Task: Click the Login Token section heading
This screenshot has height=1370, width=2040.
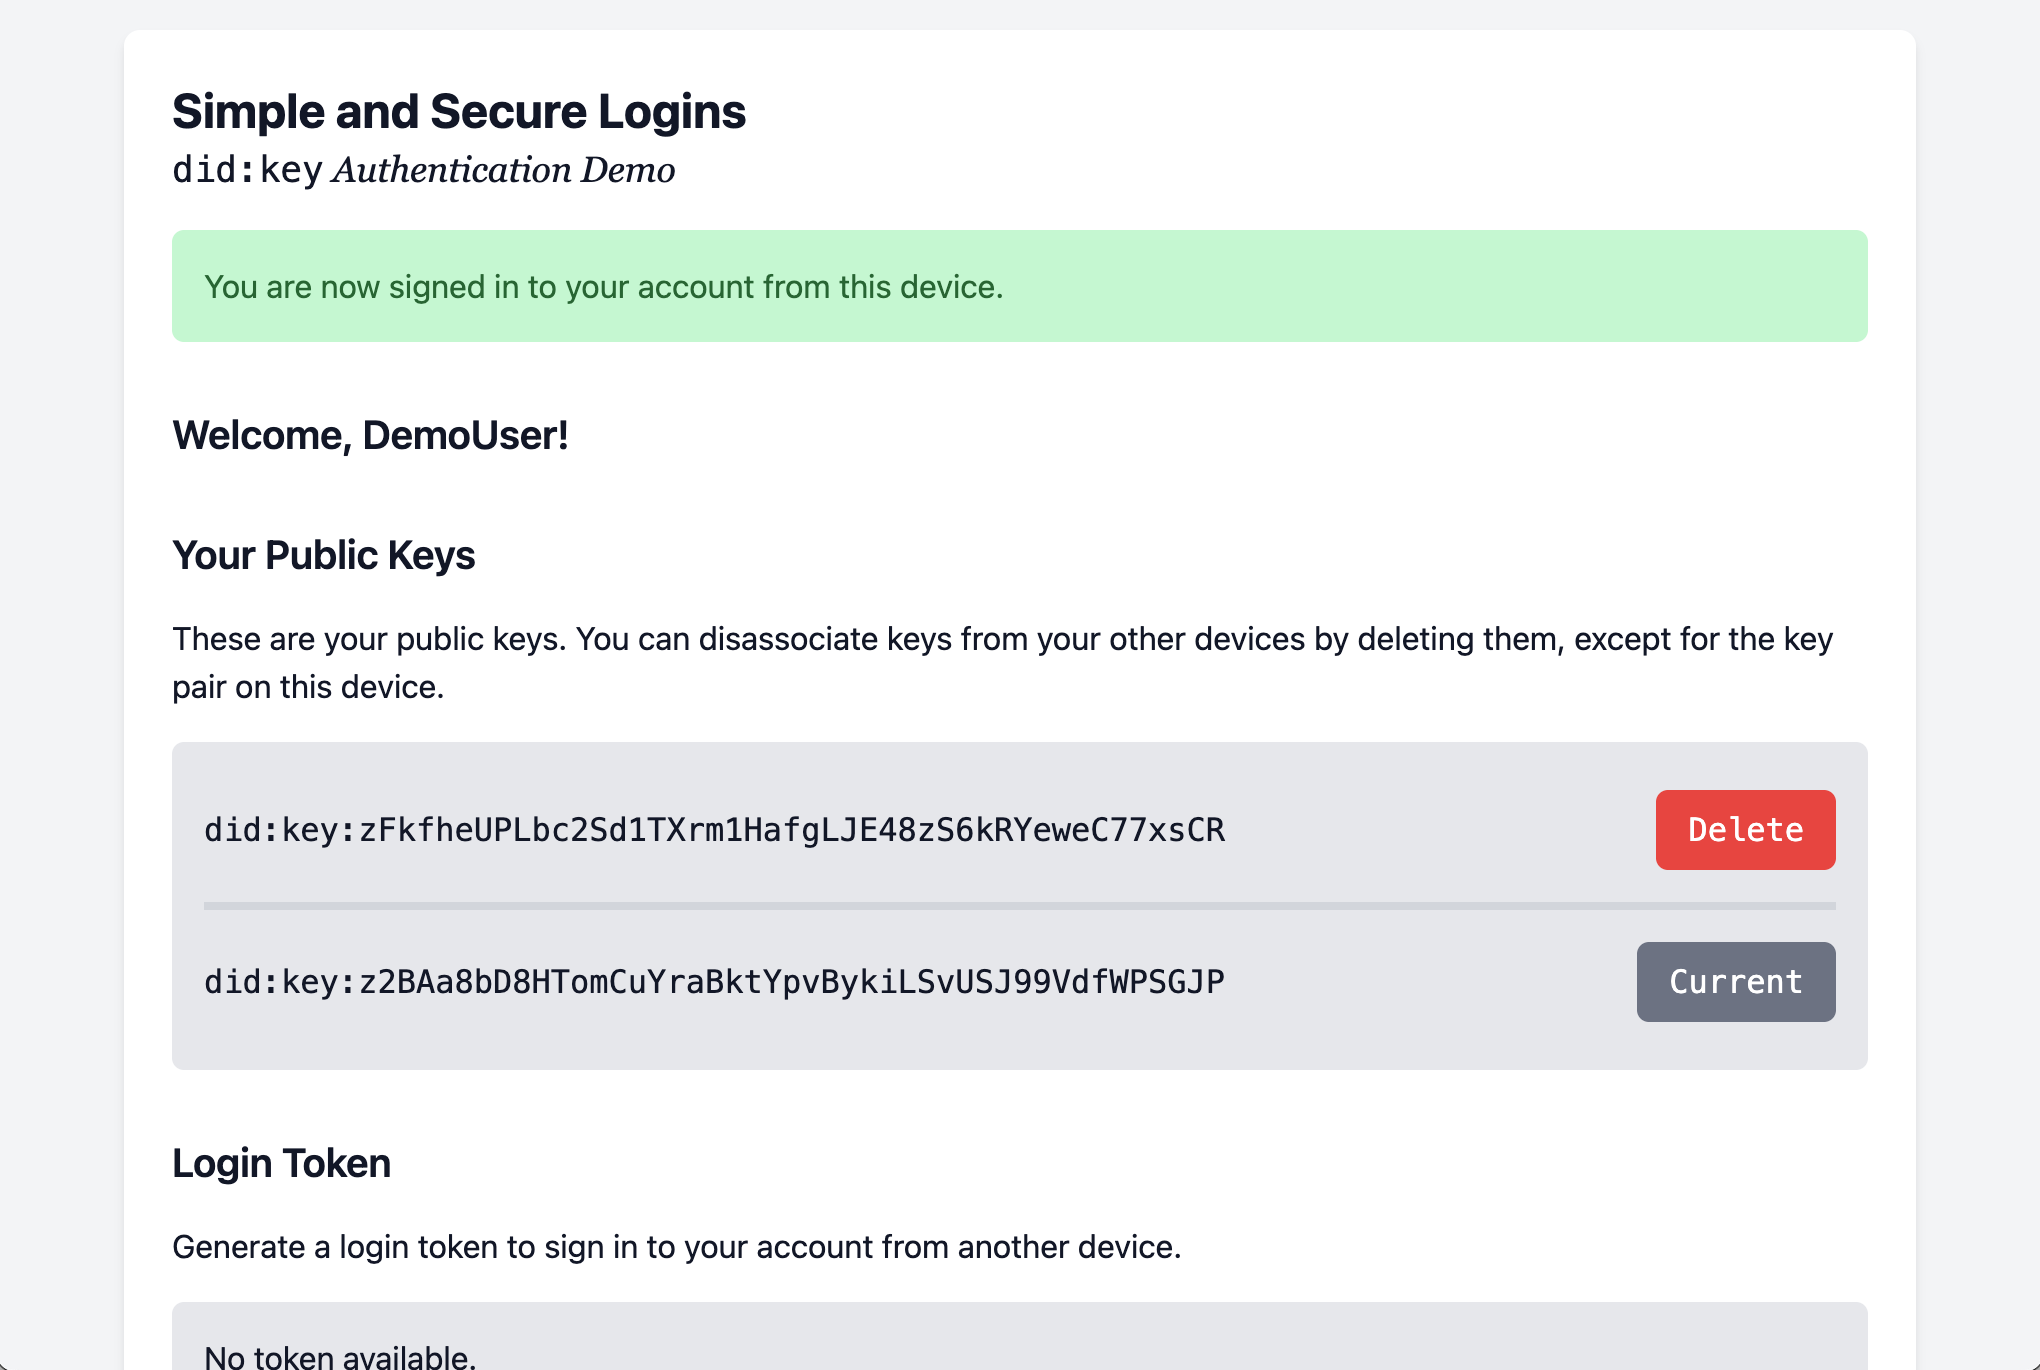Action: tap(282, 1162)
